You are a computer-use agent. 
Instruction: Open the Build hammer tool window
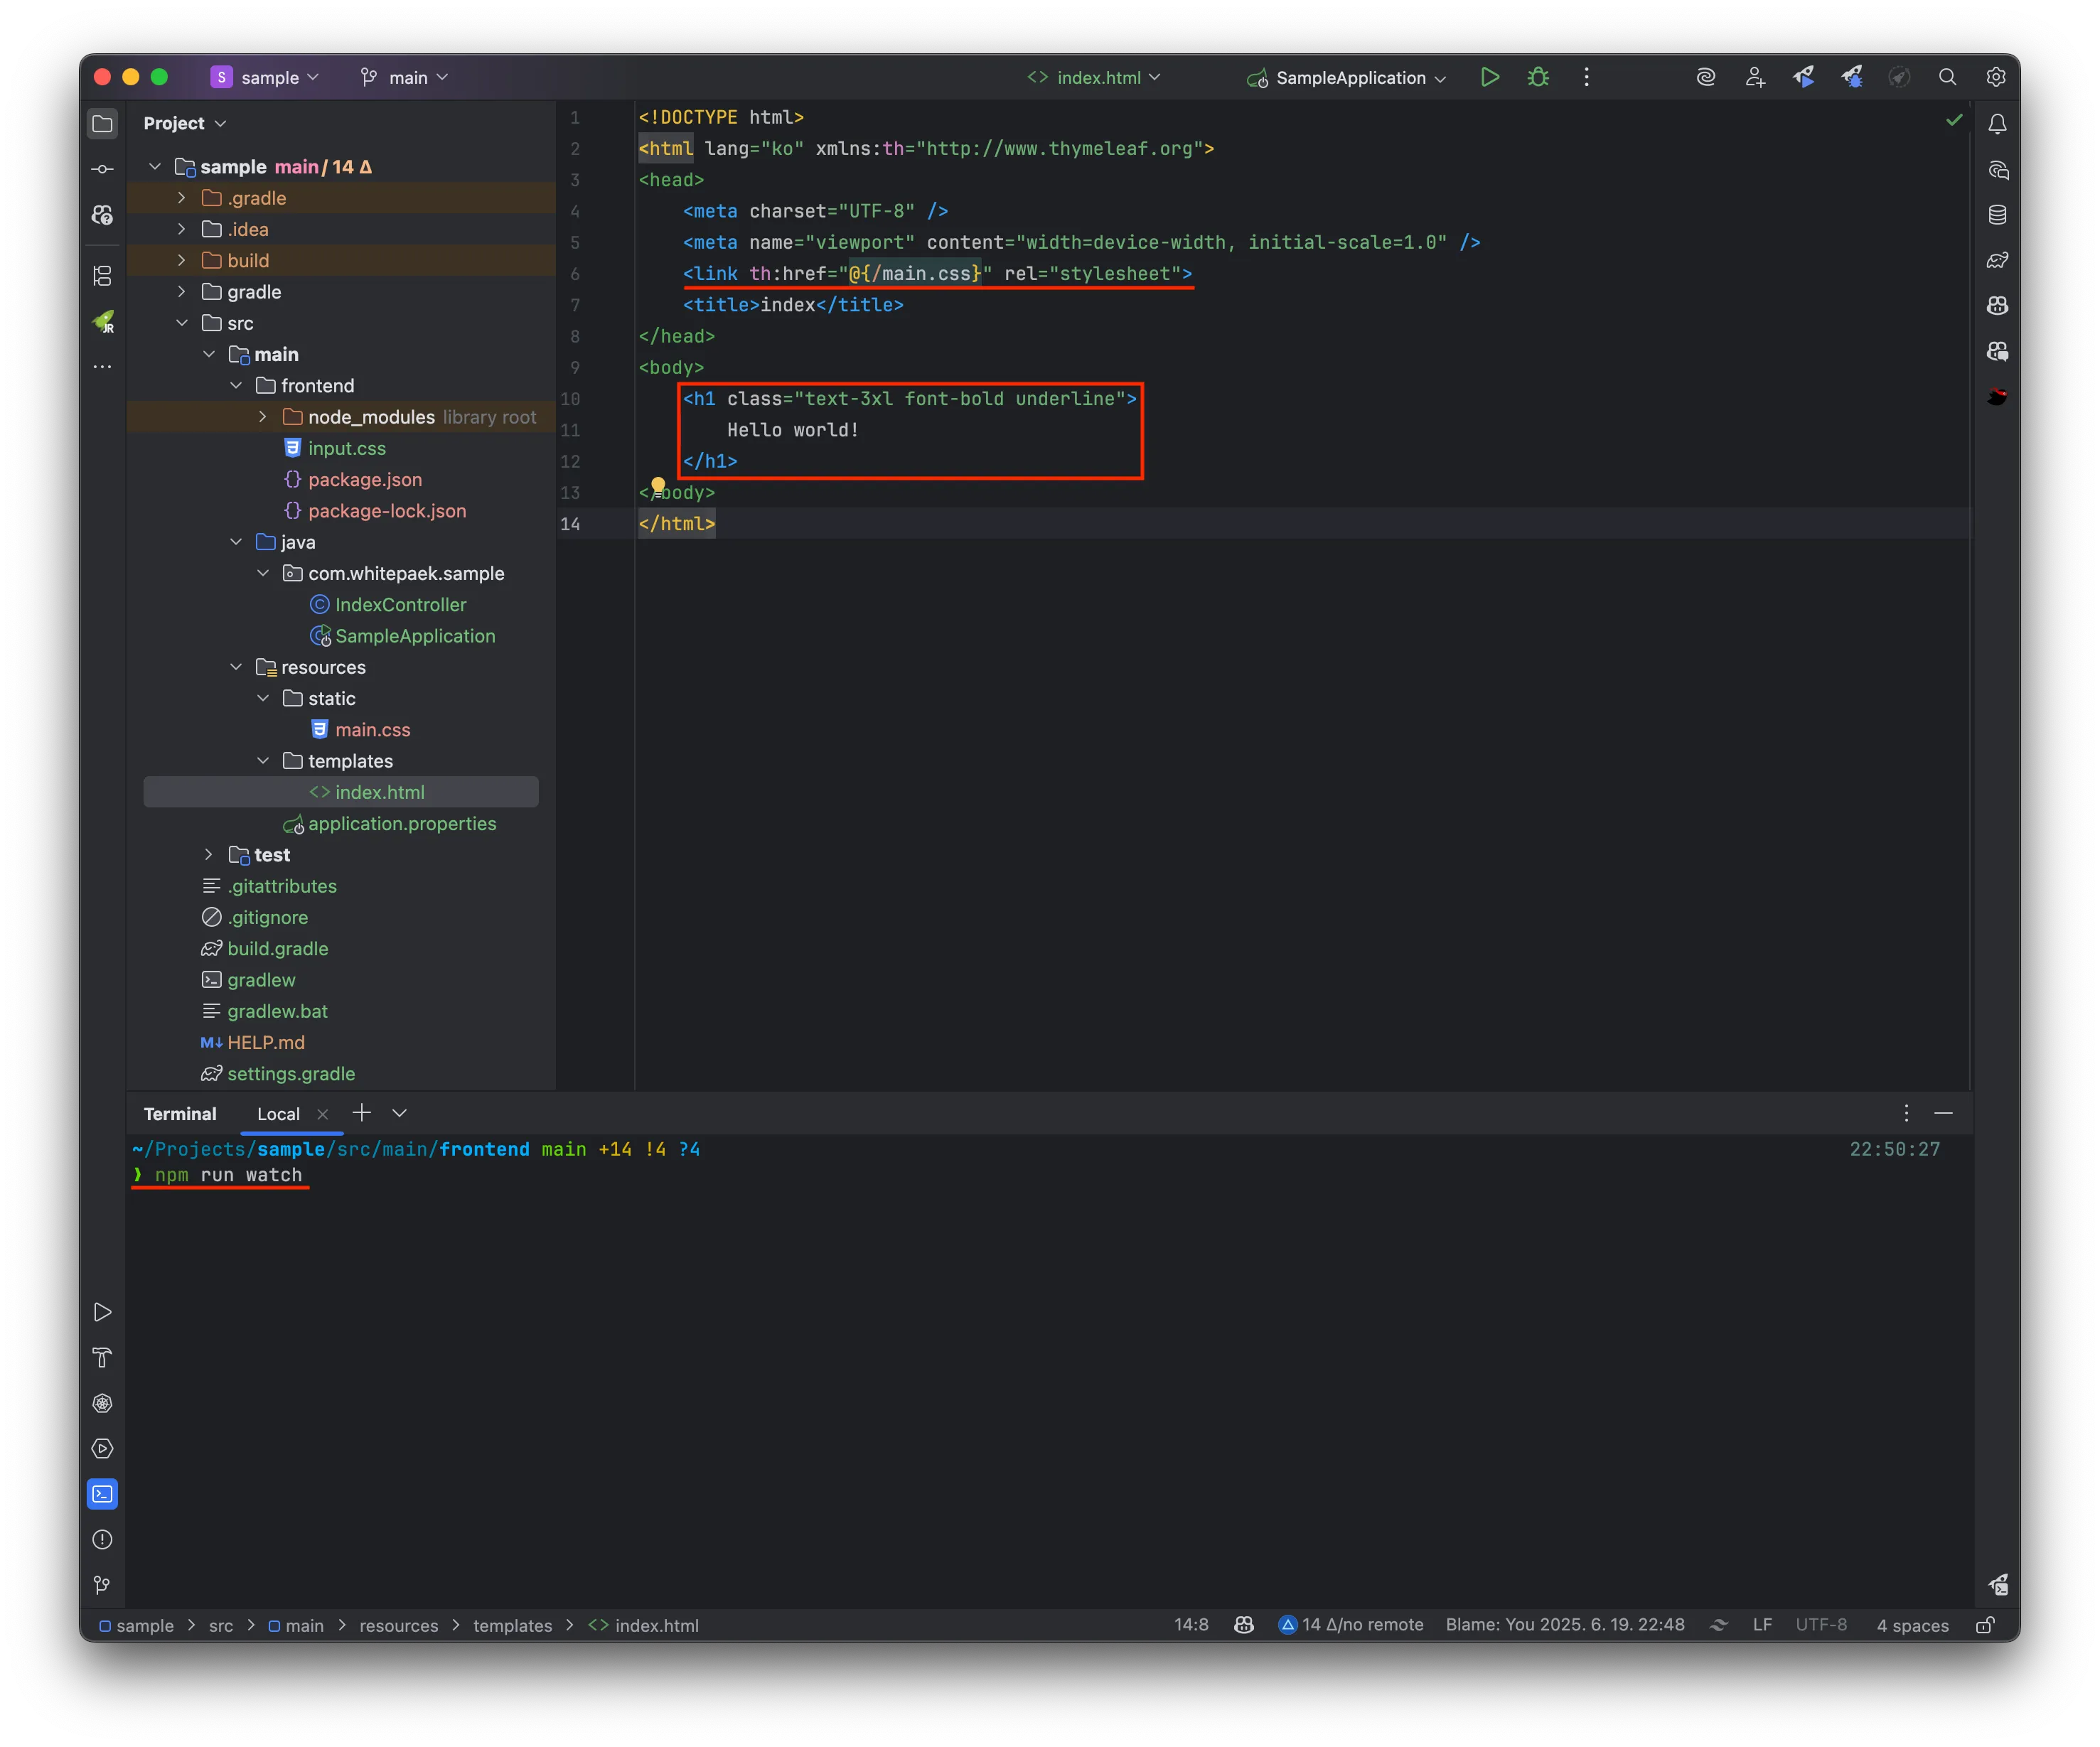(102, 1357)
